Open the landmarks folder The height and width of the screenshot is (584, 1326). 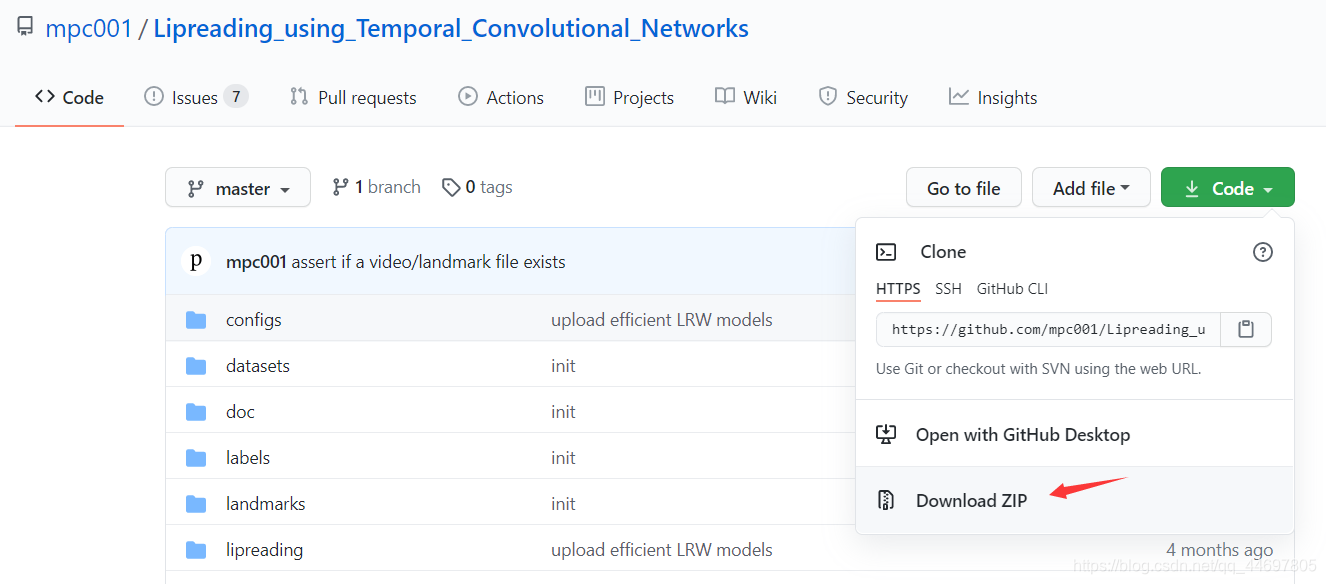coord(266,504)
